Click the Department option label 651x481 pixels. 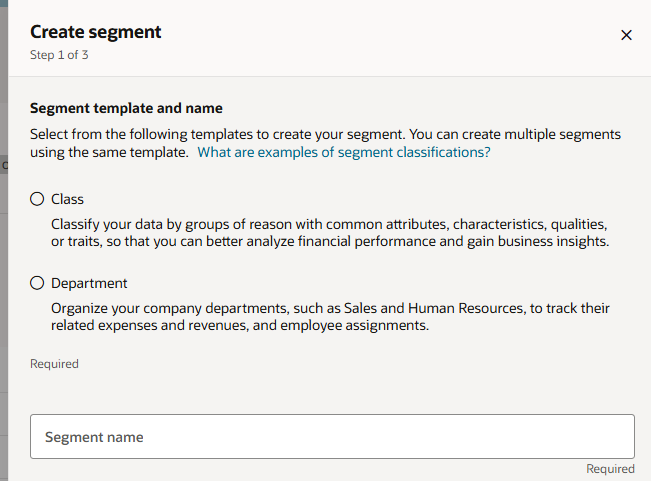click(x=89, y=283)
